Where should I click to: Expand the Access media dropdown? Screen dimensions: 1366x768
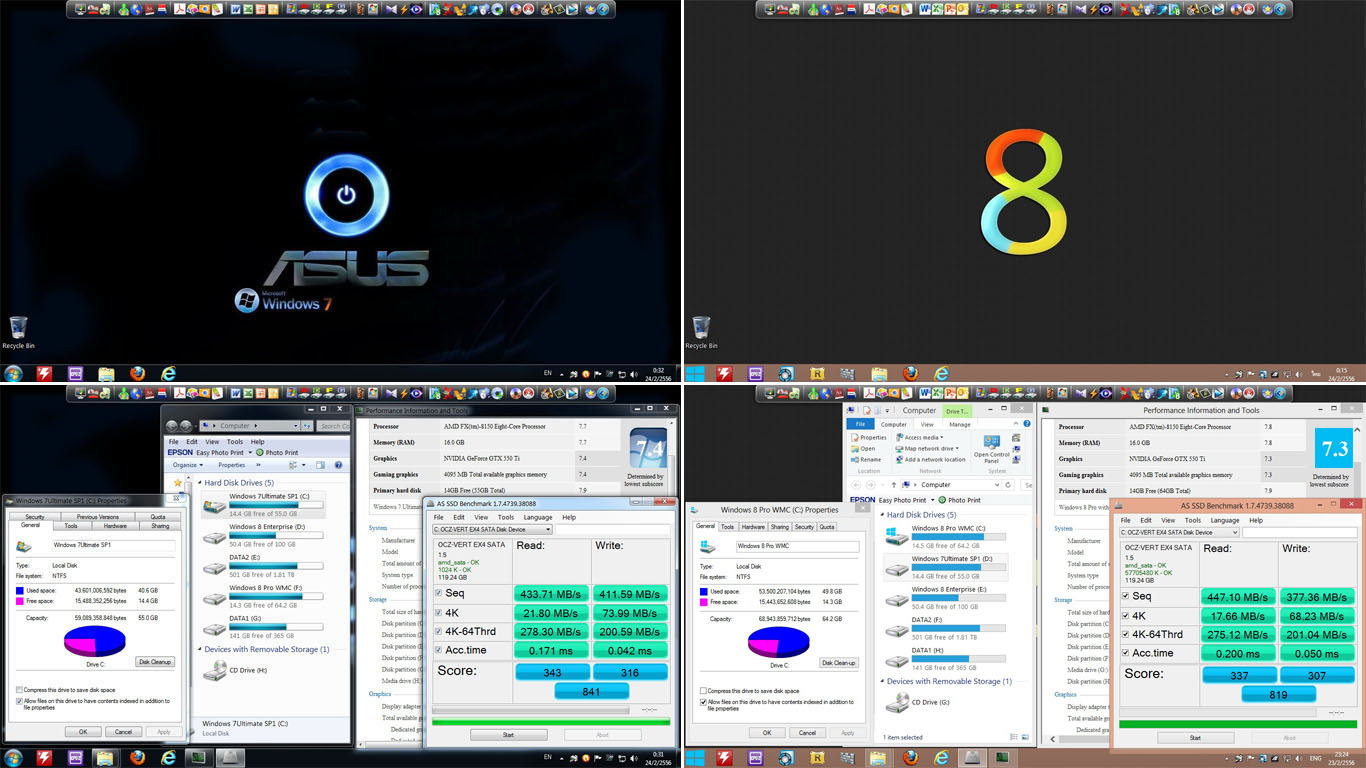tap(920, 437)
